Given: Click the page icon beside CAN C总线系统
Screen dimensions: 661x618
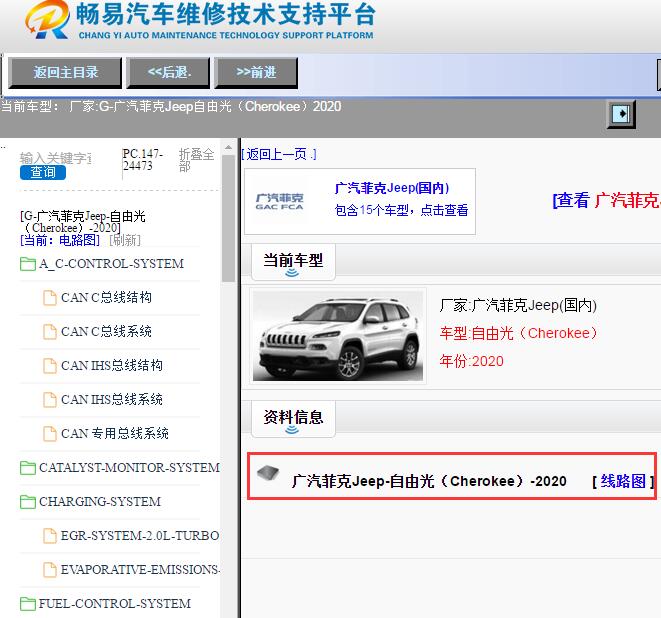Looking at the screenshot, I should (x=50, y=332).
